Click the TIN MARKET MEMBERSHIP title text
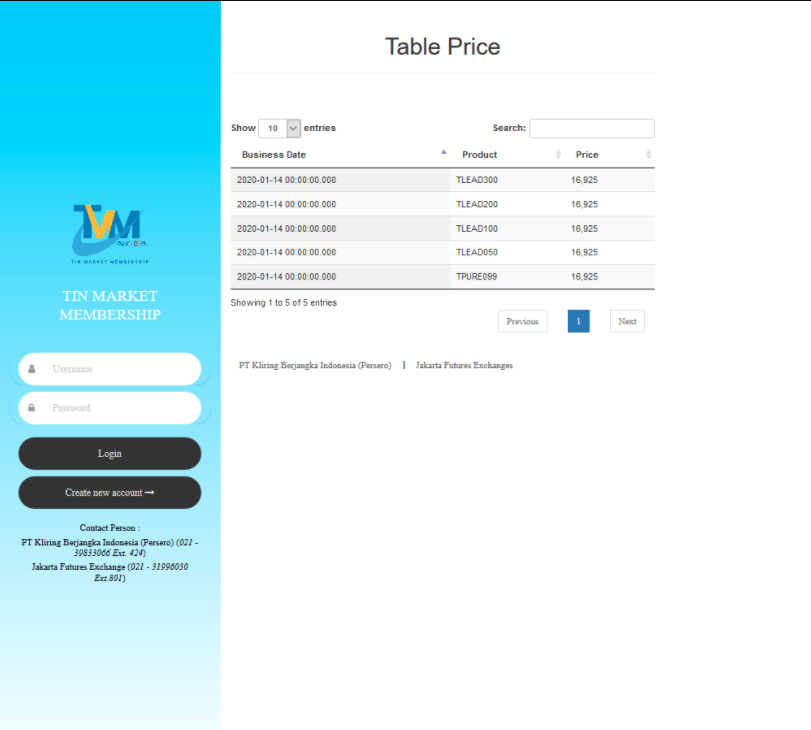811x730 pixels. click(x=110, y=305)
